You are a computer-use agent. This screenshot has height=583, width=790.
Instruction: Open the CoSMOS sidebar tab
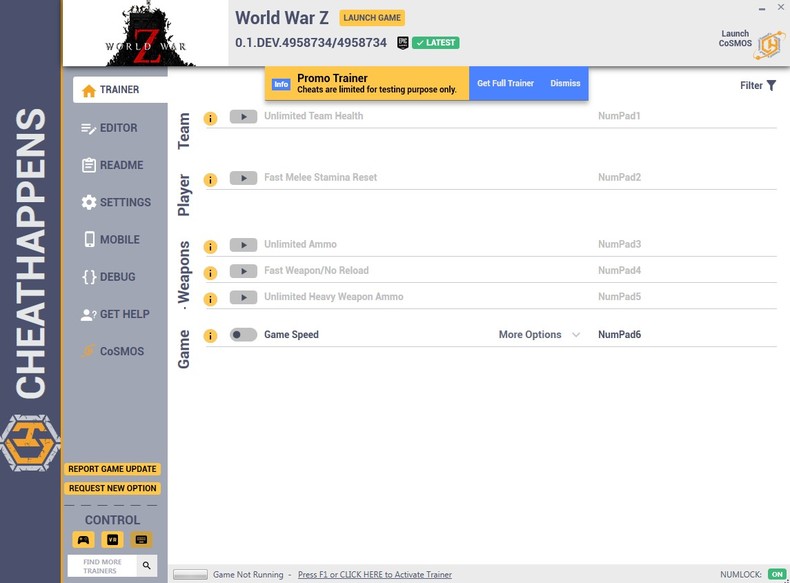click(x=113, y=351)
